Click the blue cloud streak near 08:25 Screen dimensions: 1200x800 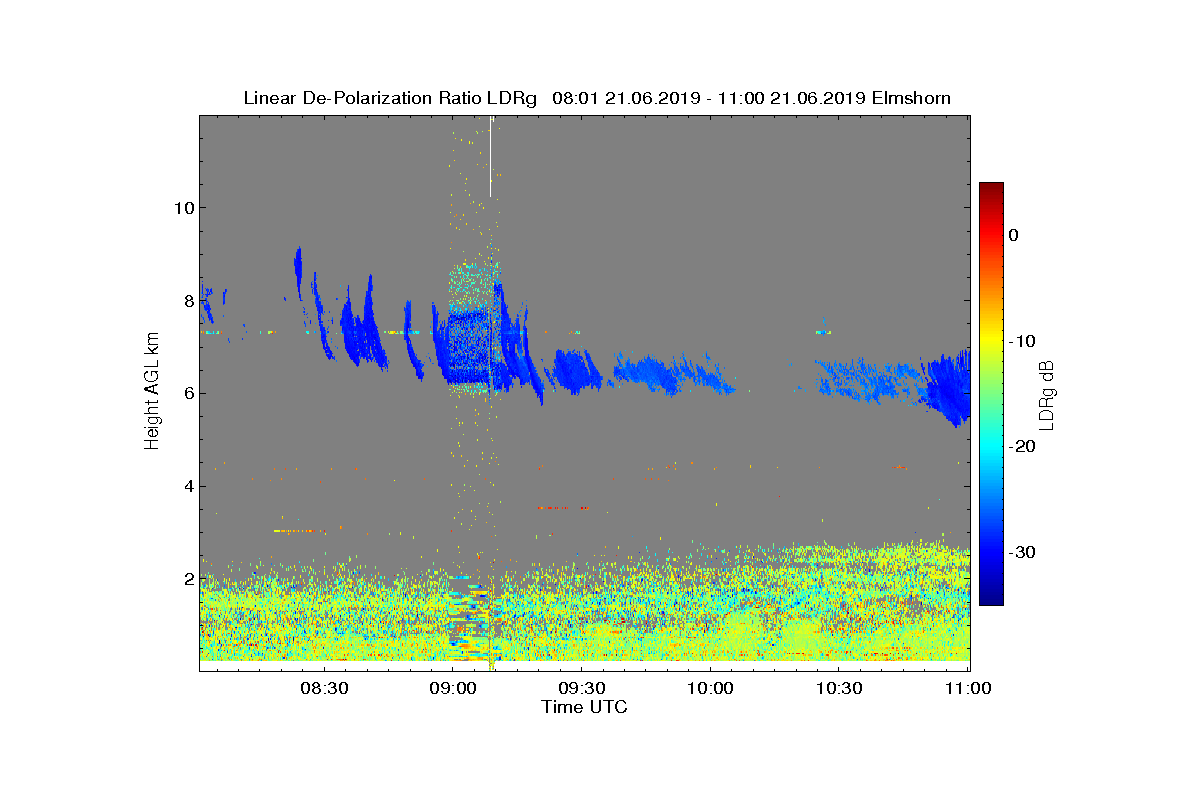298,272
